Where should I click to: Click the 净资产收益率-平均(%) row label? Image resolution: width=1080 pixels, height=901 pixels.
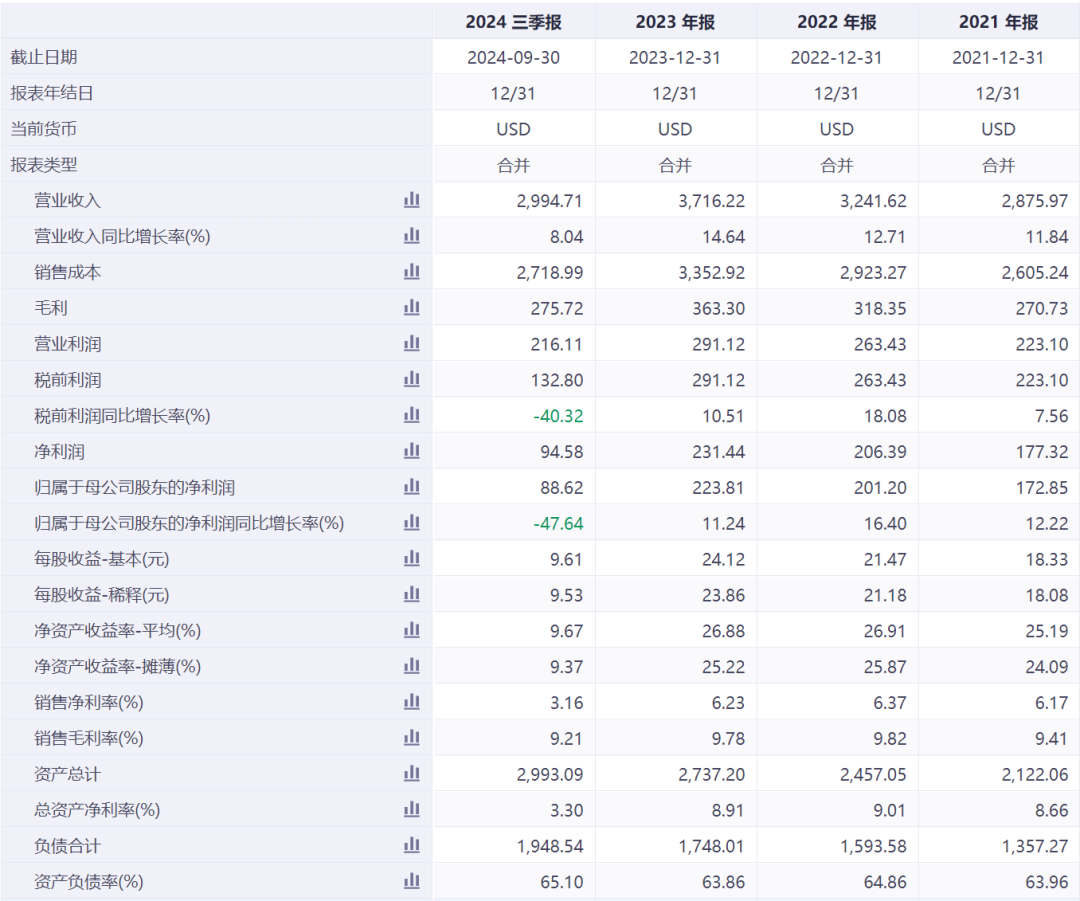[x=117, y=631]
